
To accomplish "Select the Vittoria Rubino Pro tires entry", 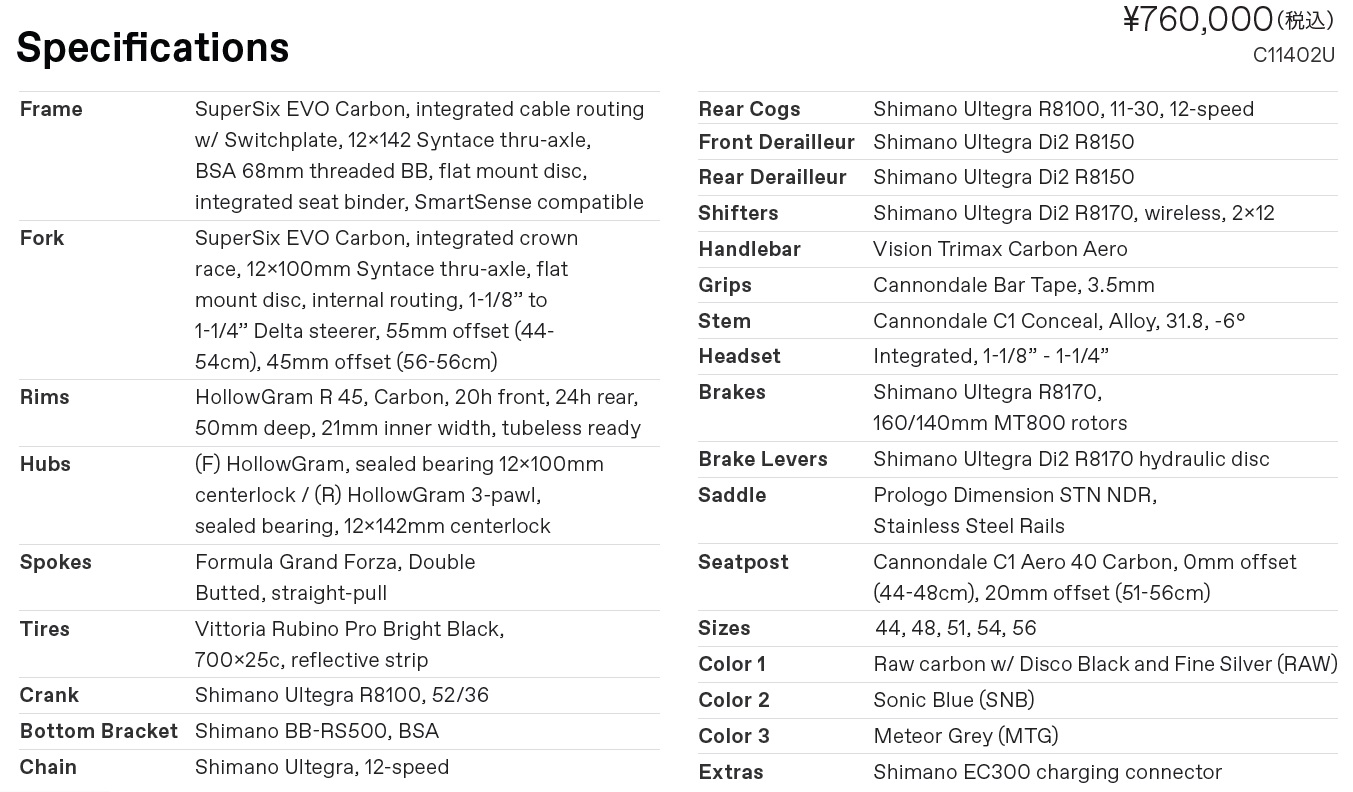I will pyautogui.click(x=349, y=644).
